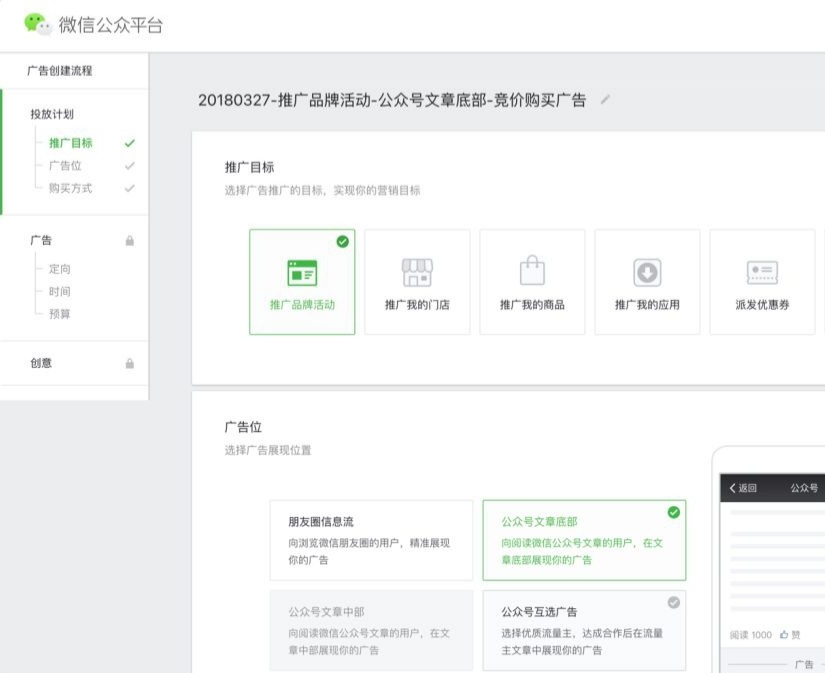Click the campaign title 20180327-推广品牌活动
The width and height of the screenshot is (825, 673).
point(392,100)
